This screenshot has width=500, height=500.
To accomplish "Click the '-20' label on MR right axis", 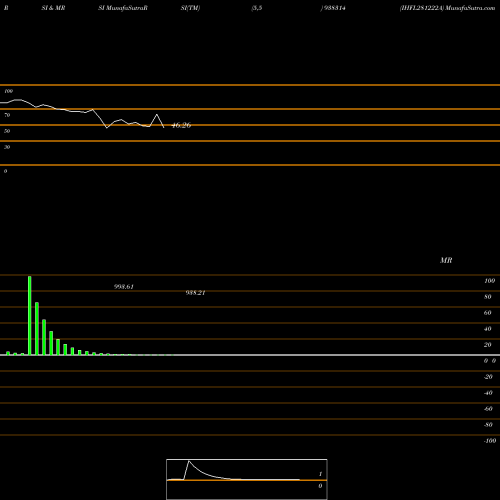I will tap(488, 377).
